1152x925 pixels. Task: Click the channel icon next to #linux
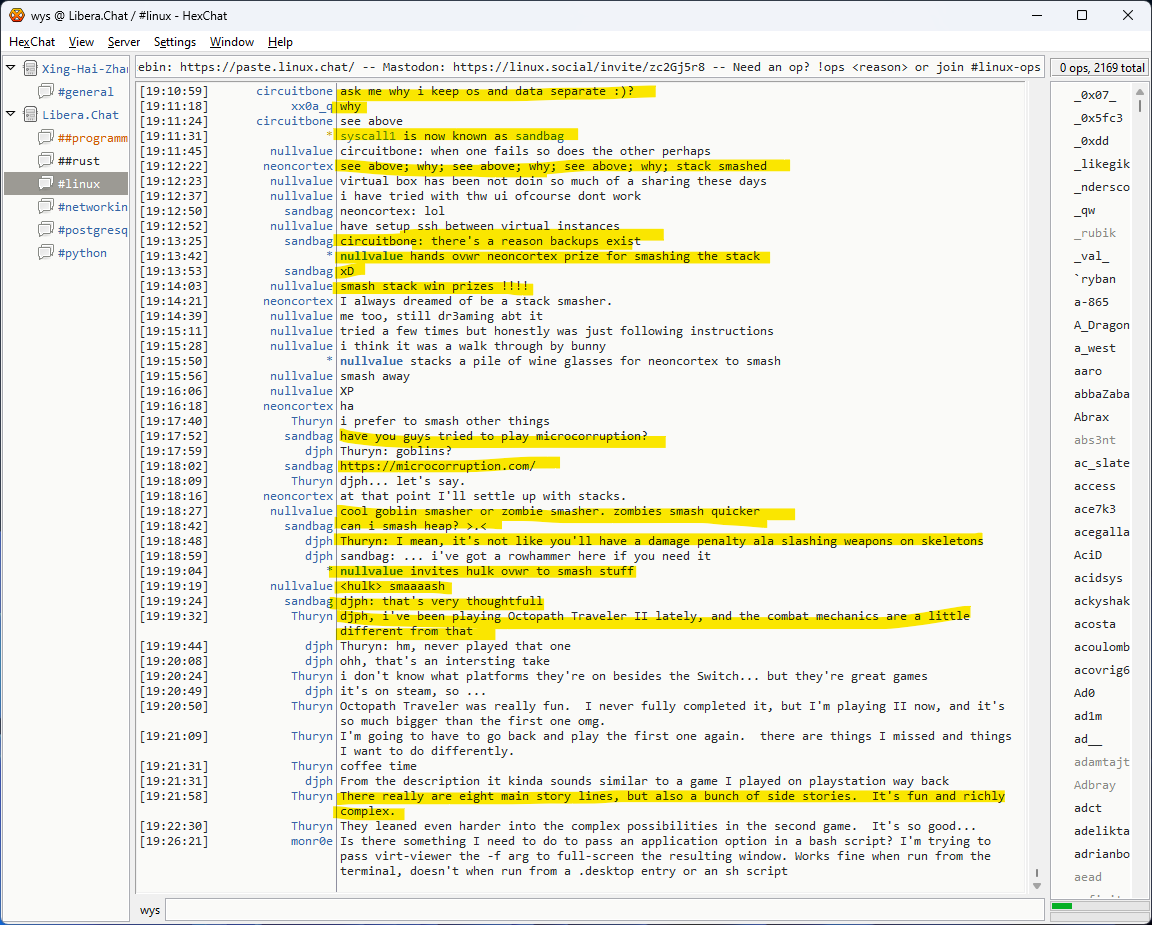click(45, 184)
